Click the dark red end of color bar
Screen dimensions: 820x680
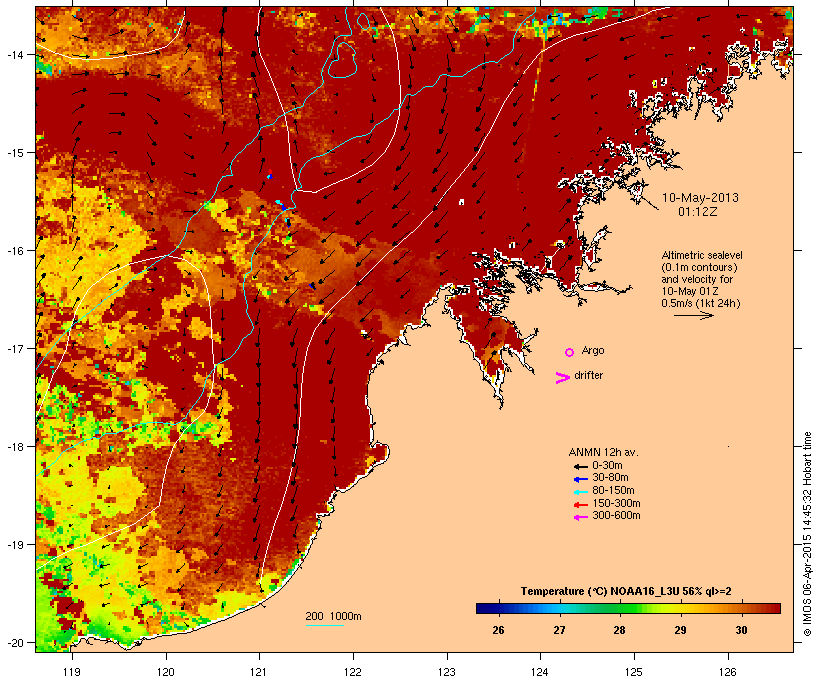(776, 608)
